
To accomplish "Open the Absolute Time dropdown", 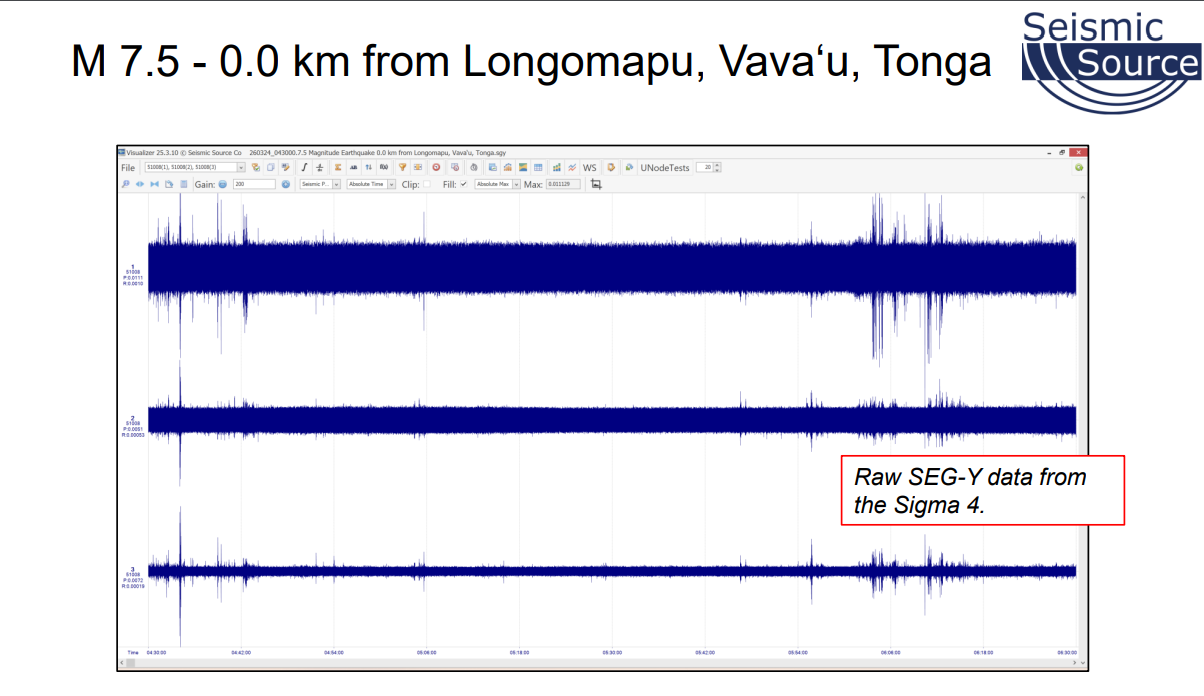I will (371, 184).
